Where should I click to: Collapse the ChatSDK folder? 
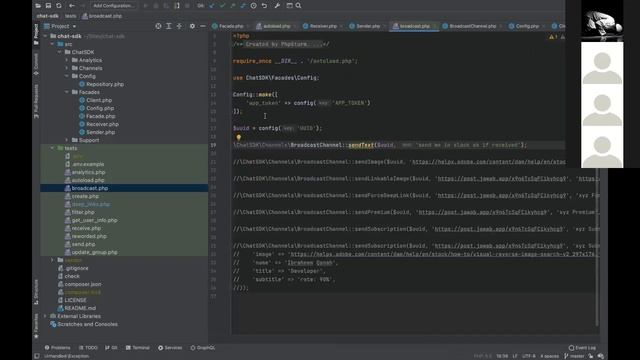pos(60,52)
